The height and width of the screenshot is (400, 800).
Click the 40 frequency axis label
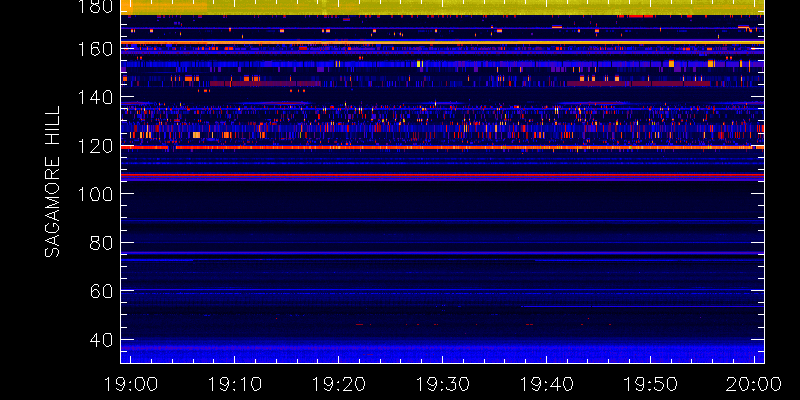102,340
